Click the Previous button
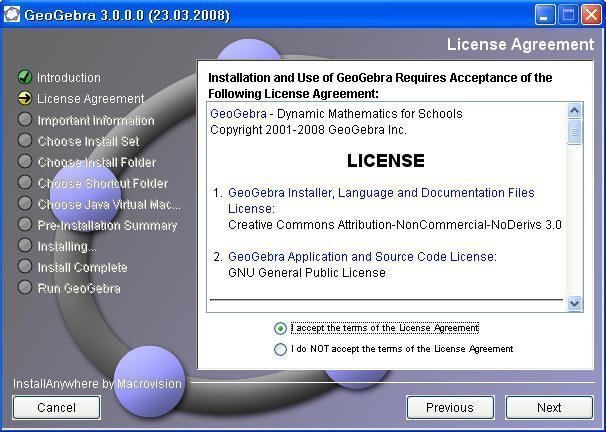606x432 pixels. coord(450,408)
